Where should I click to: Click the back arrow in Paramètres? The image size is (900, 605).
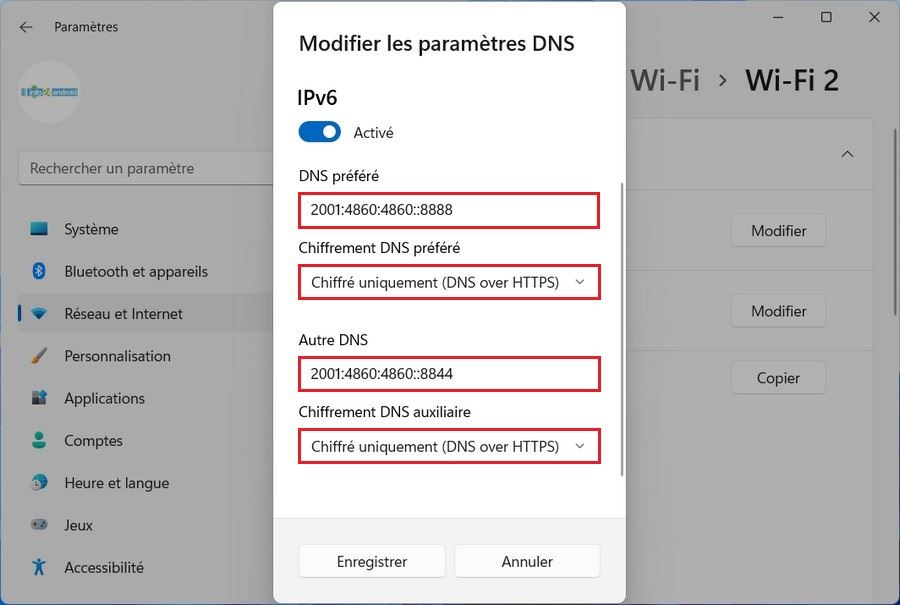pyautogui.click(x=25, y=27)
